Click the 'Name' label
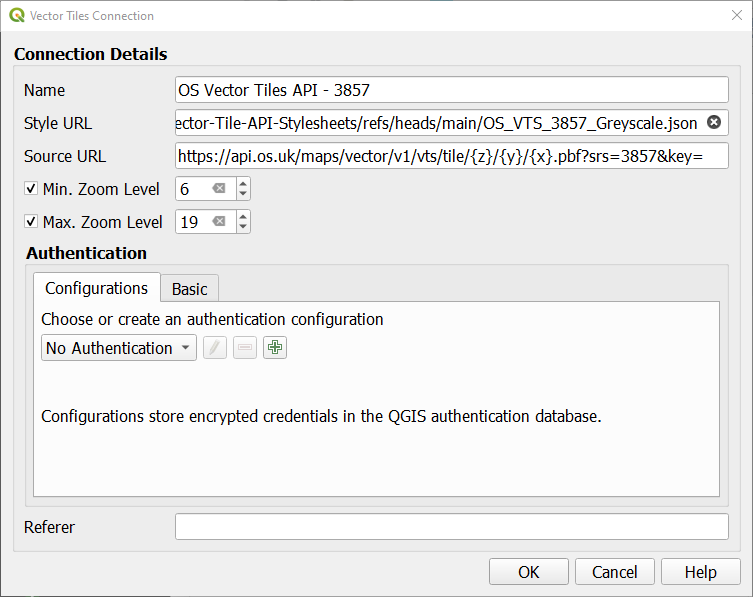753x597 pixels. (44, 90)
